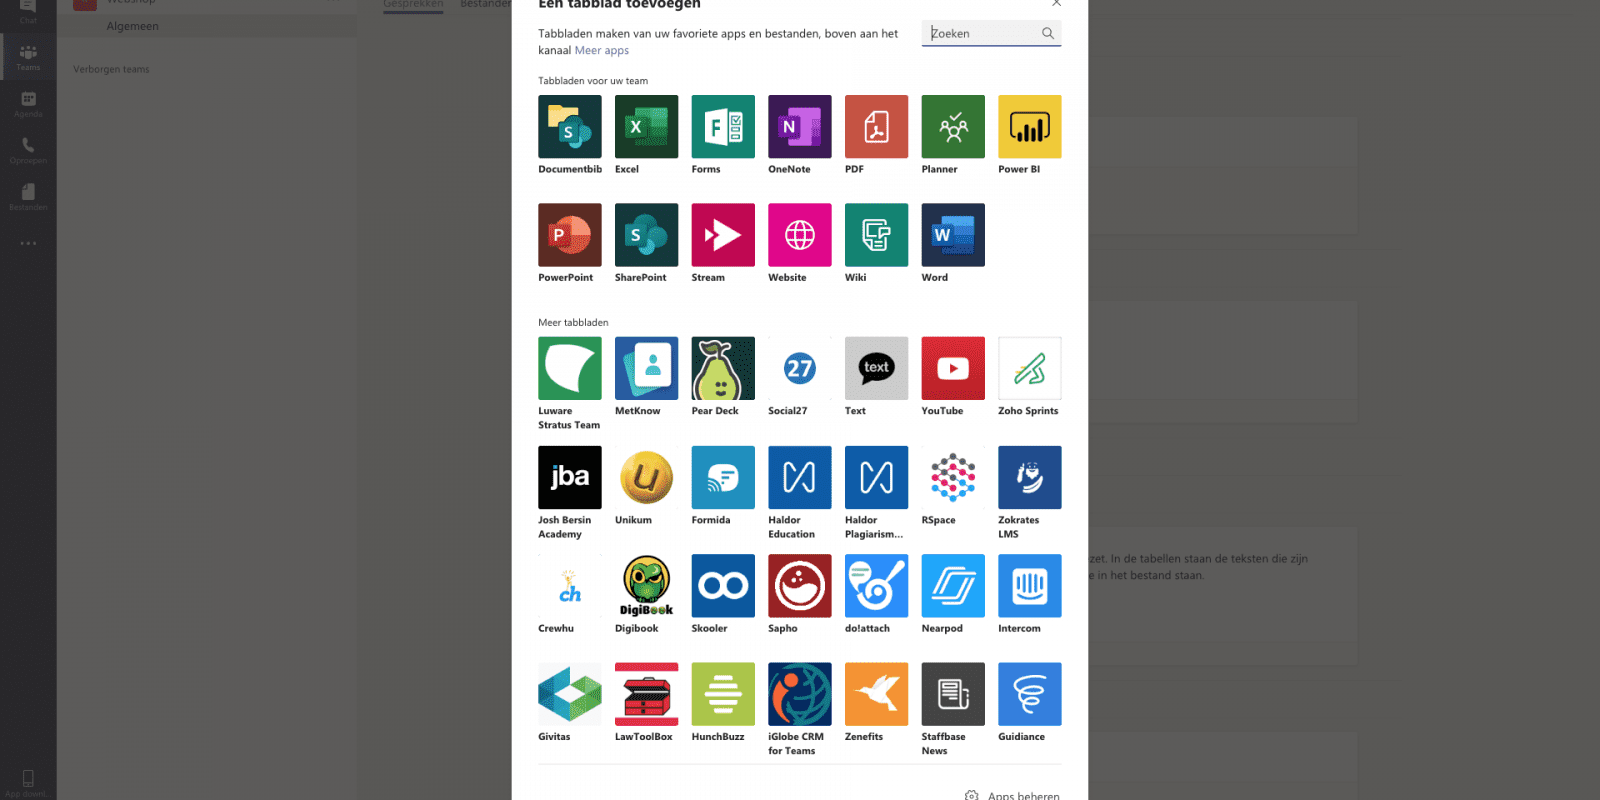Viewport: 1600px width, 800px height.
Task: Pick the Staffbase News app
Action: click(x=953, y=694)
